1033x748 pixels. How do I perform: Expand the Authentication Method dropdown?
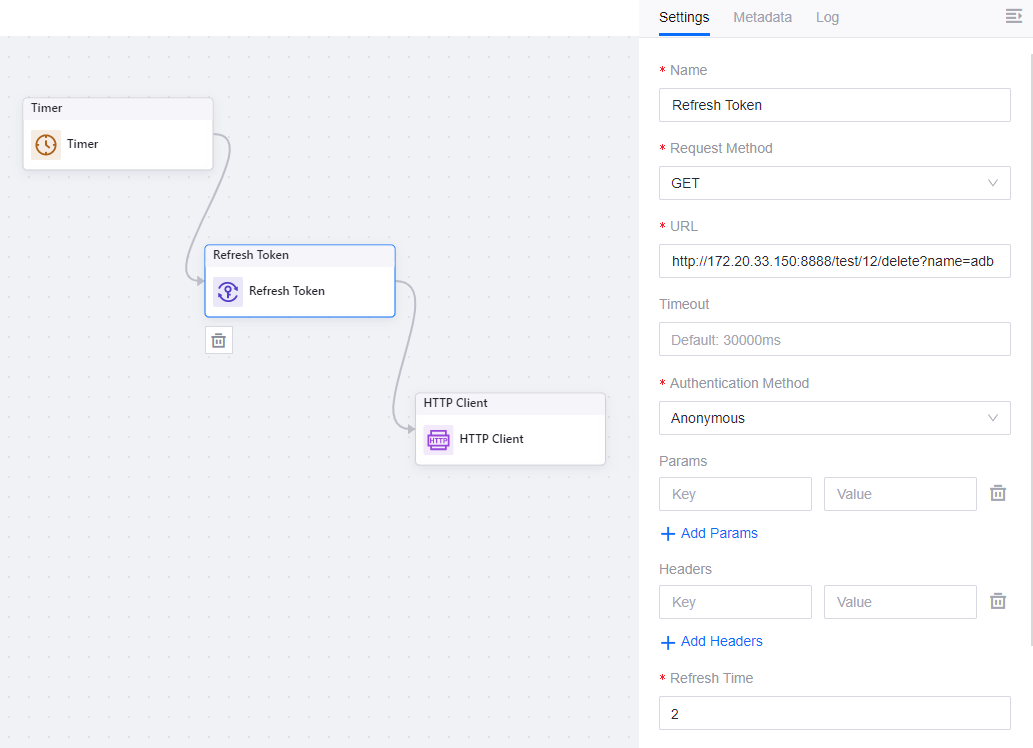[834, 418]
